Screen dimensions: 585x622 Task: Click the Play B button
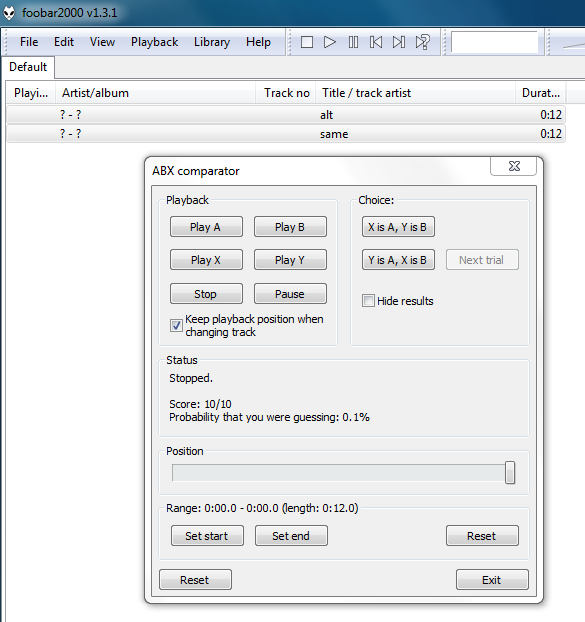click(290, 227)
